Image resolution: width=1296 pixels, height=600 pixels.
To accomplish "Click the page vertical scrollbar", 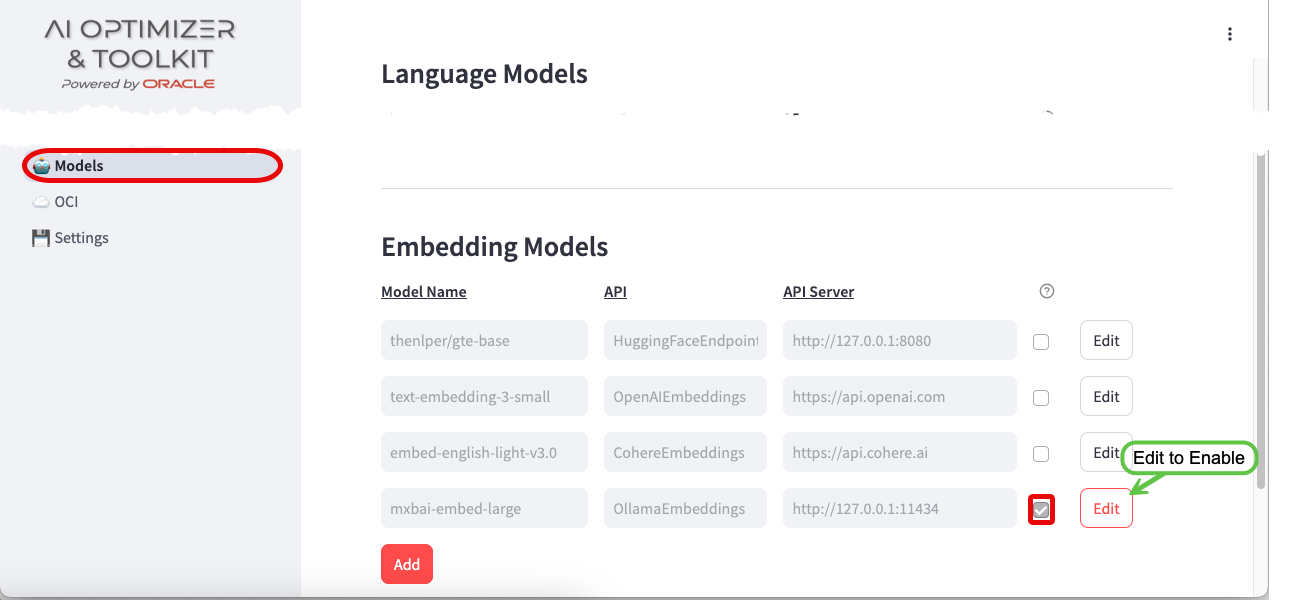I will pyautogui.click(x=1260, y=320).
